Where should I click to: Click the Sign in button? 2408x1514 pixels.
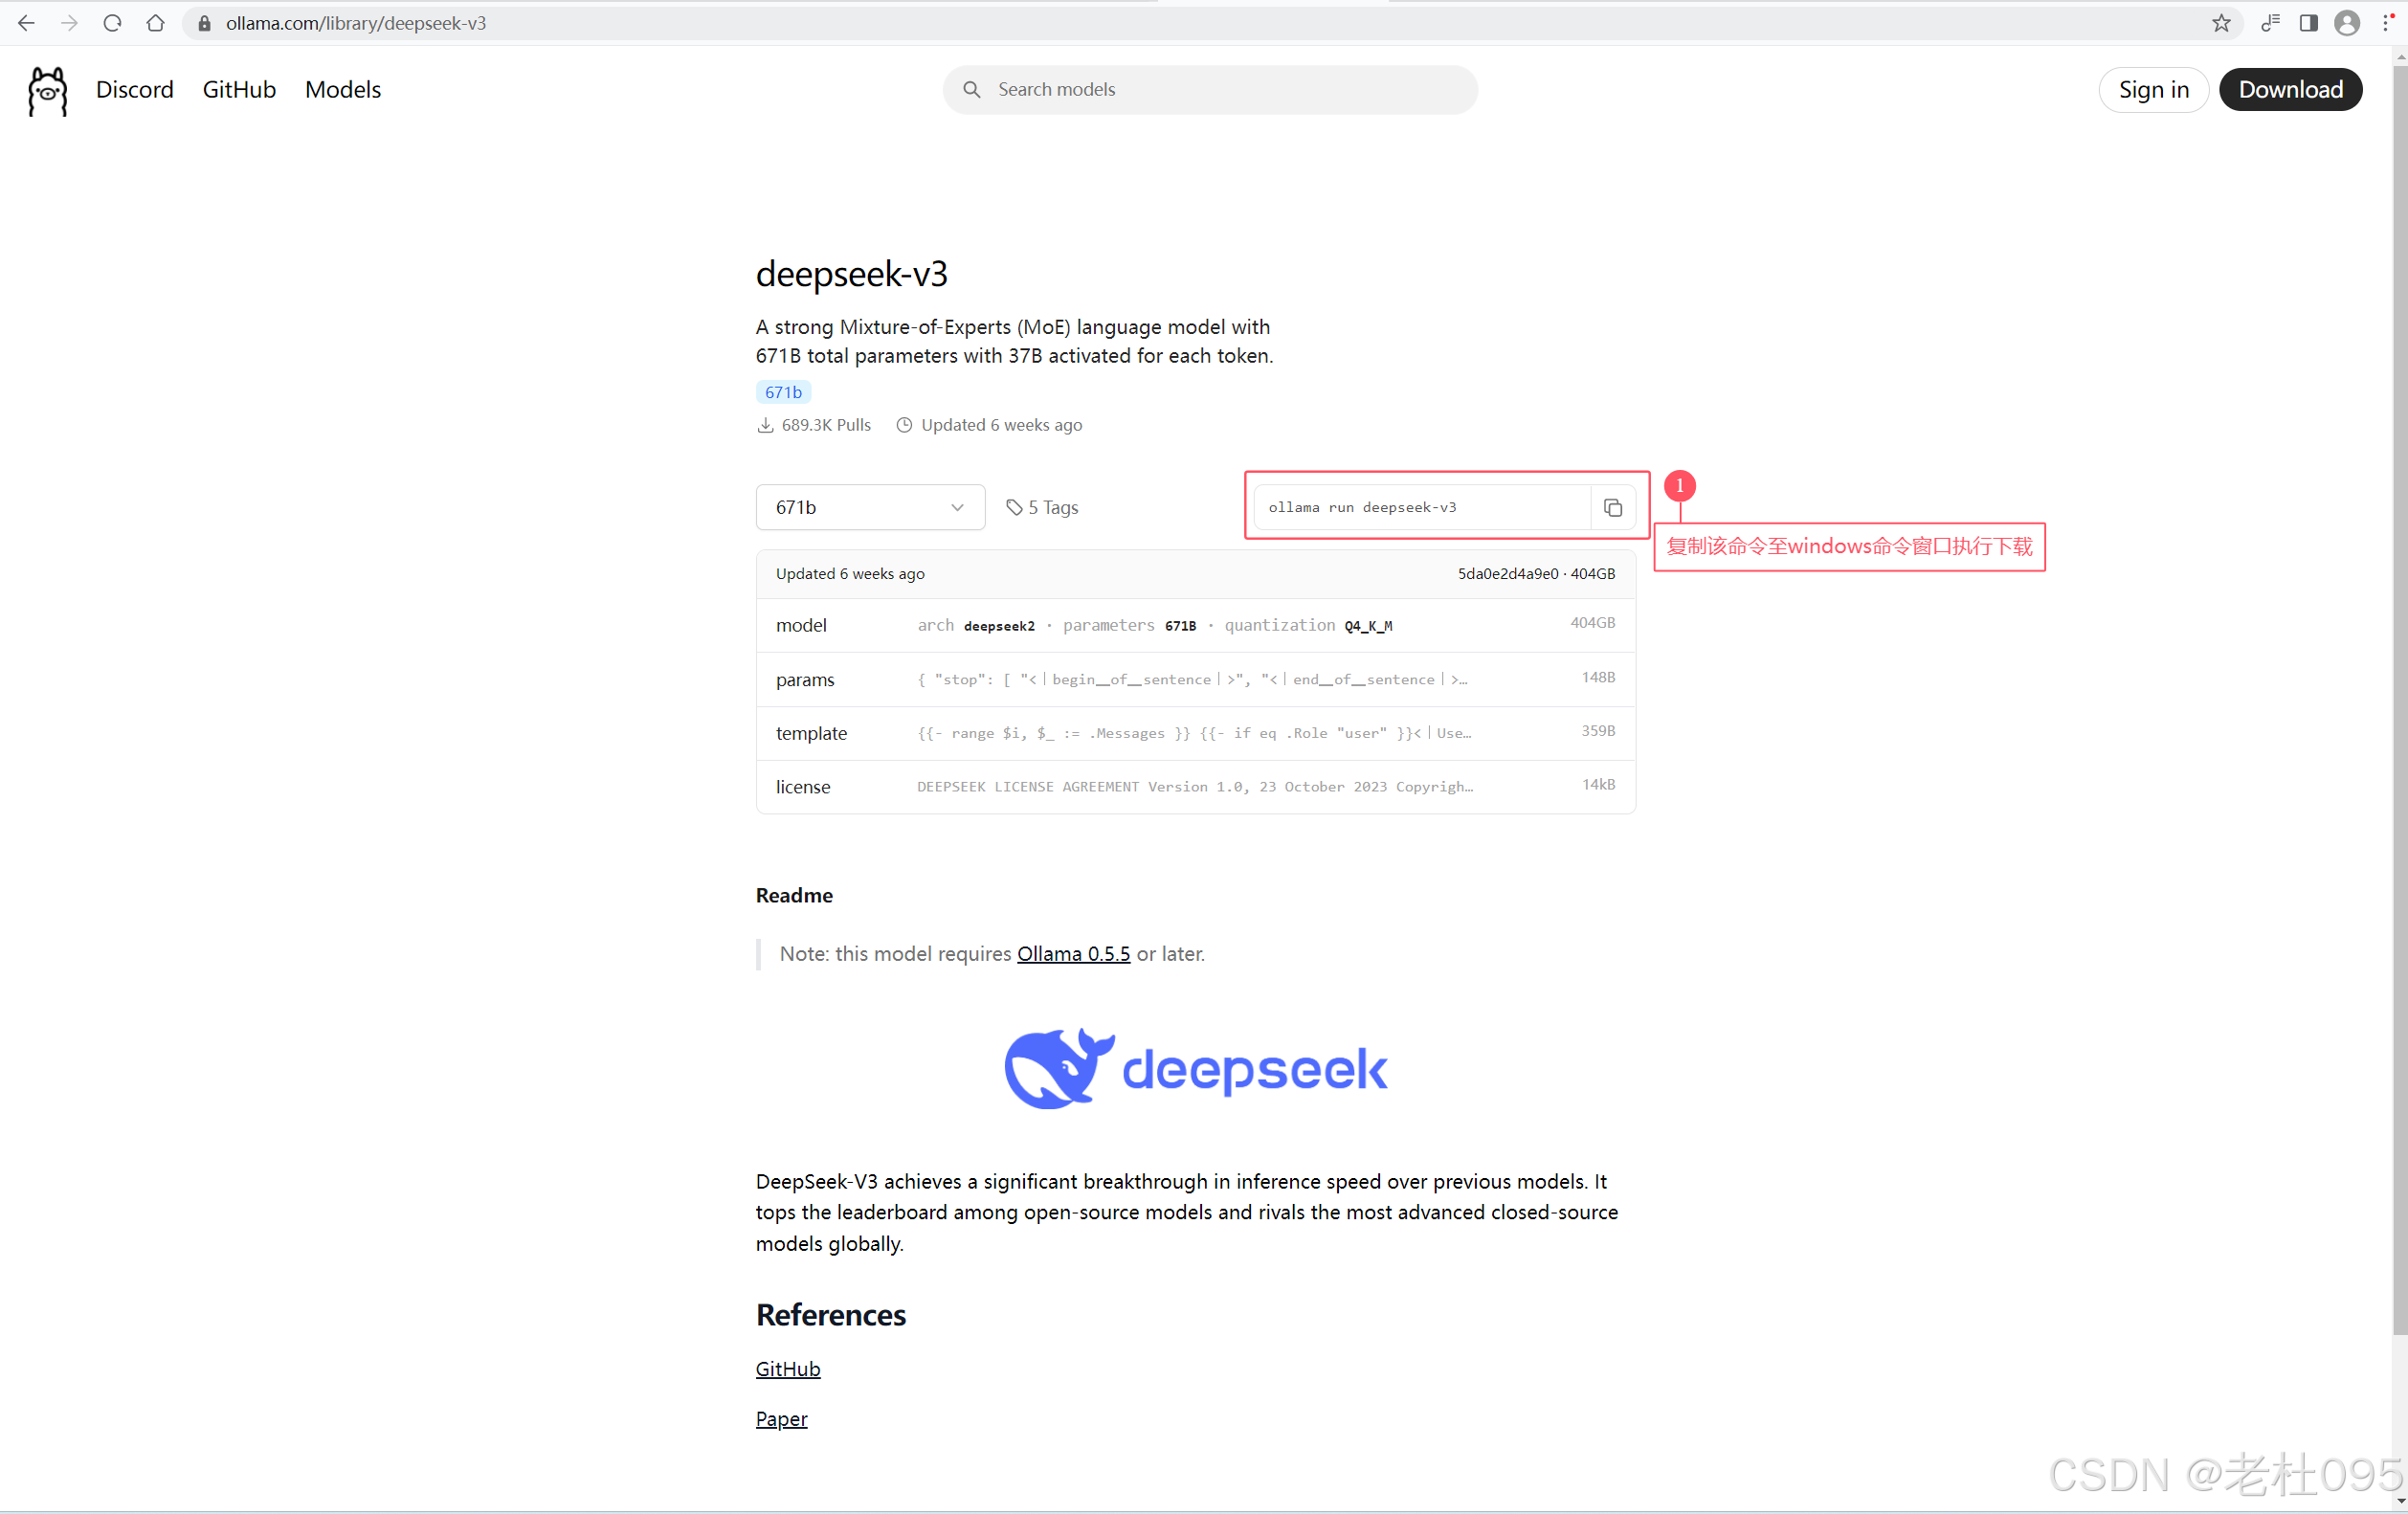(2153, 90)
